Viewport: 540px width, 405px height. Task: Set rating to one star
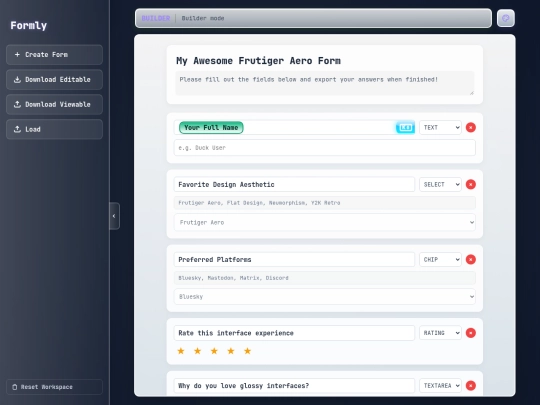point(181,351)
